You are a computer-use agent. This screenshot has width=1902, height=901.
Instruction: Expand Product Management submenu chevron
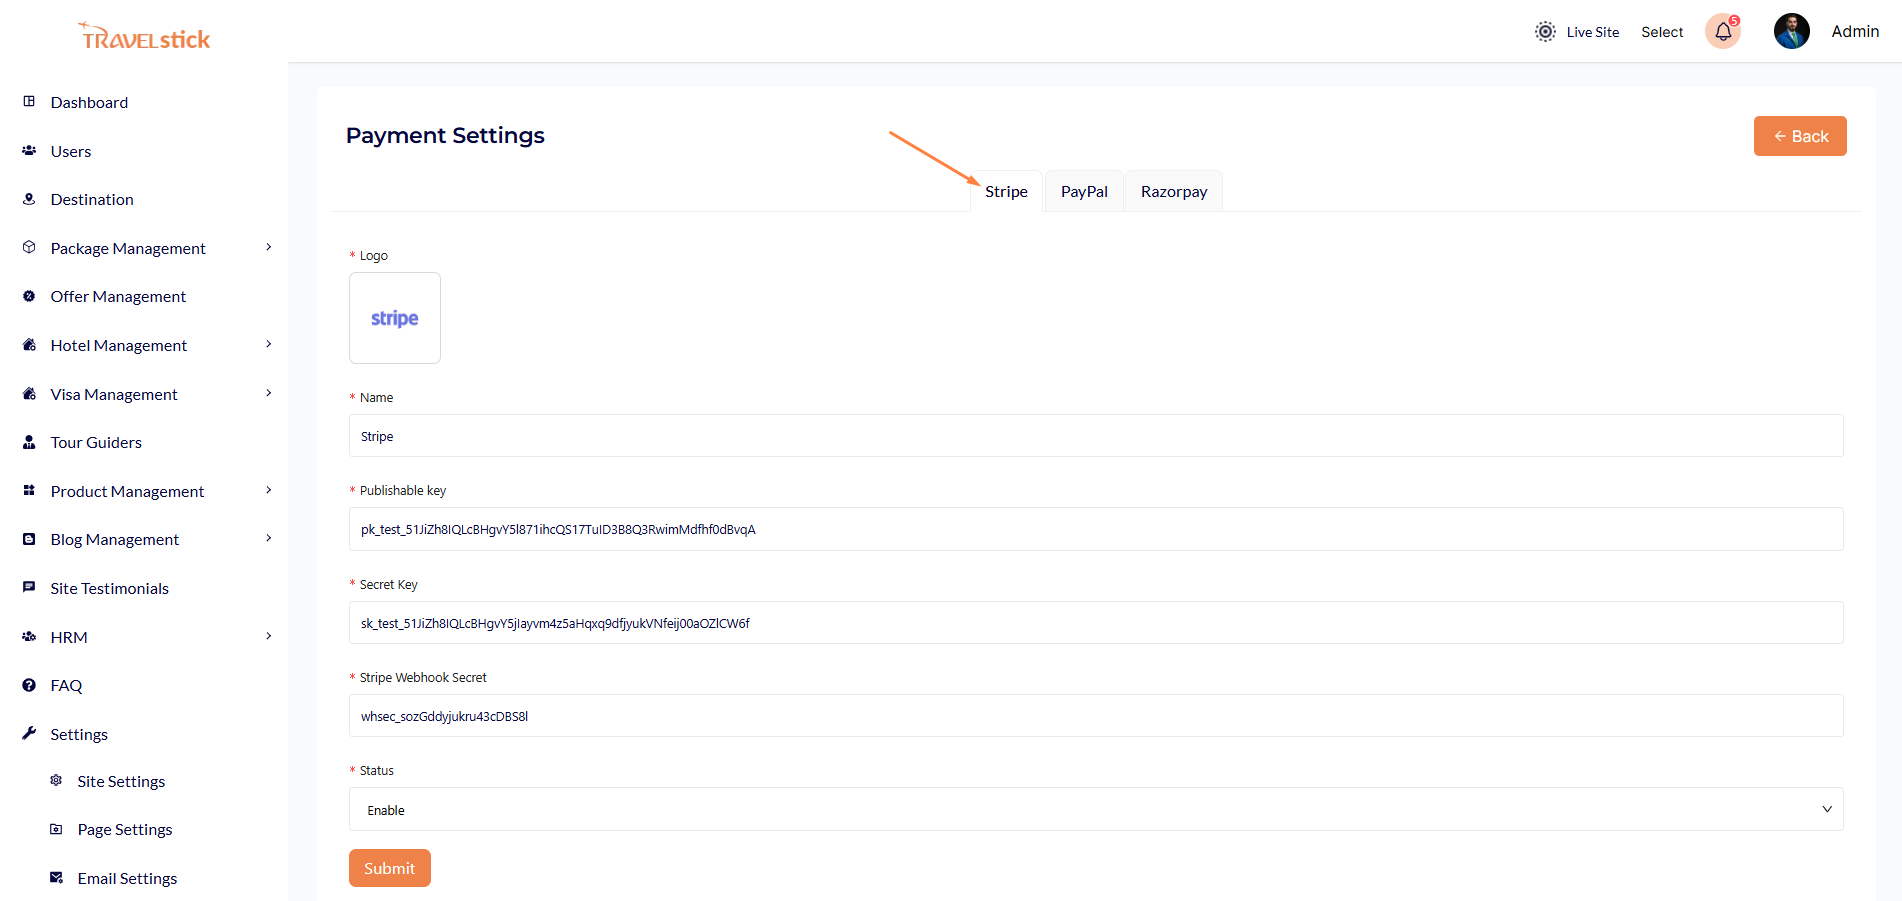coord(269,490)
